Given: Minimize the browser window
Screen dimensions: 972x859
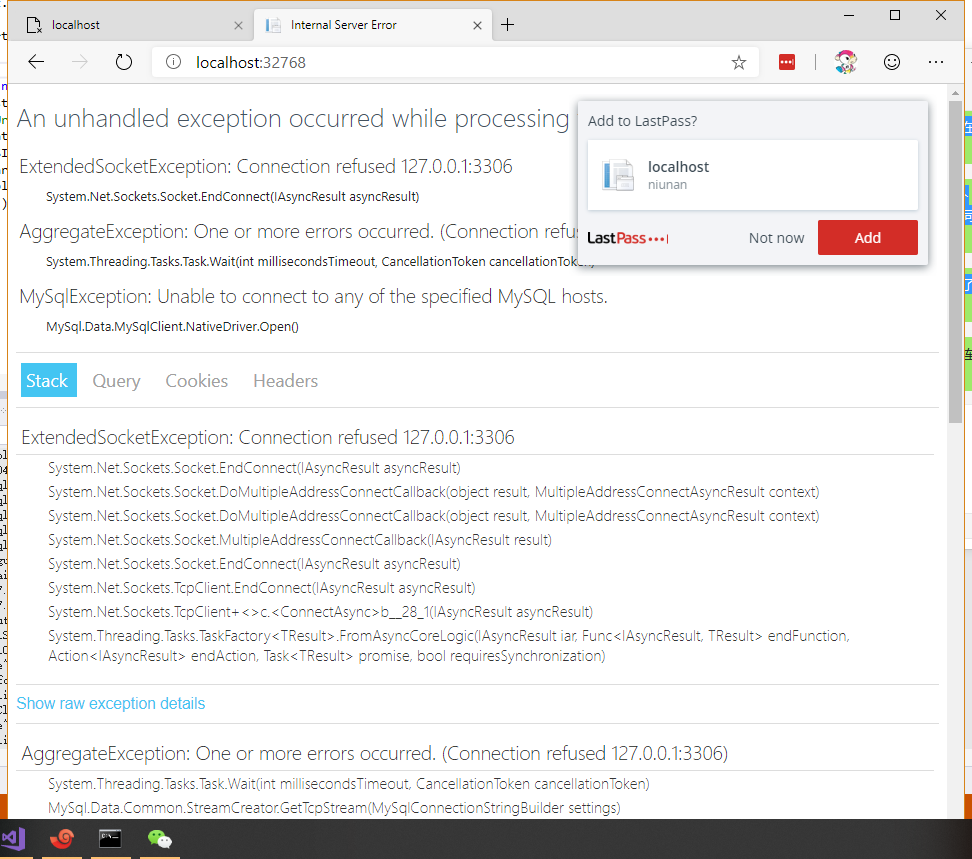Looking at the screenshot, I should click(849, 15).
